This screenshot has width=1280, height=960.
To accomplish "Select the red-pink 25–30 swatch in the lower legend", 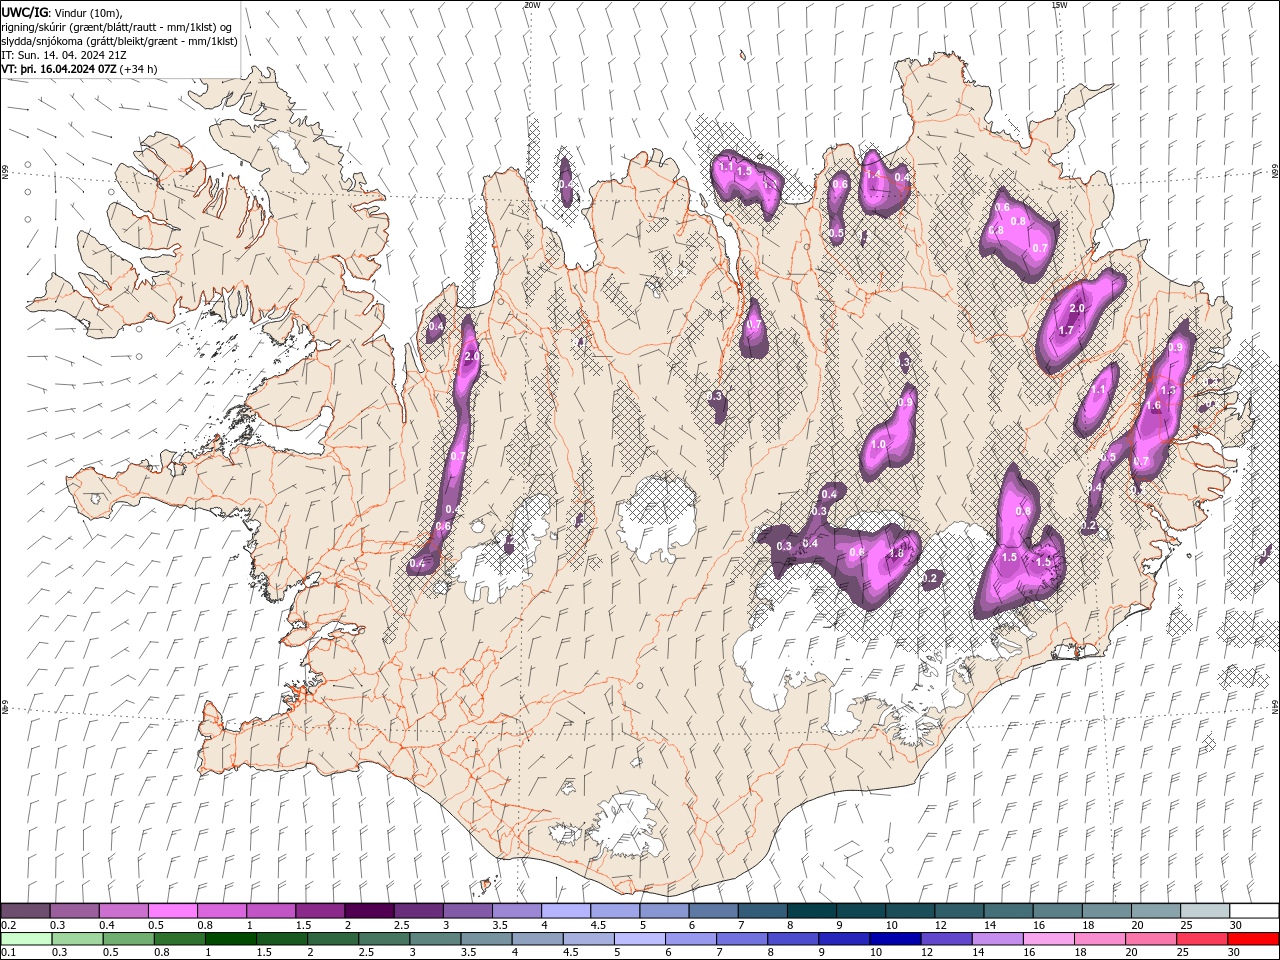I will [x=1201, y=939].
